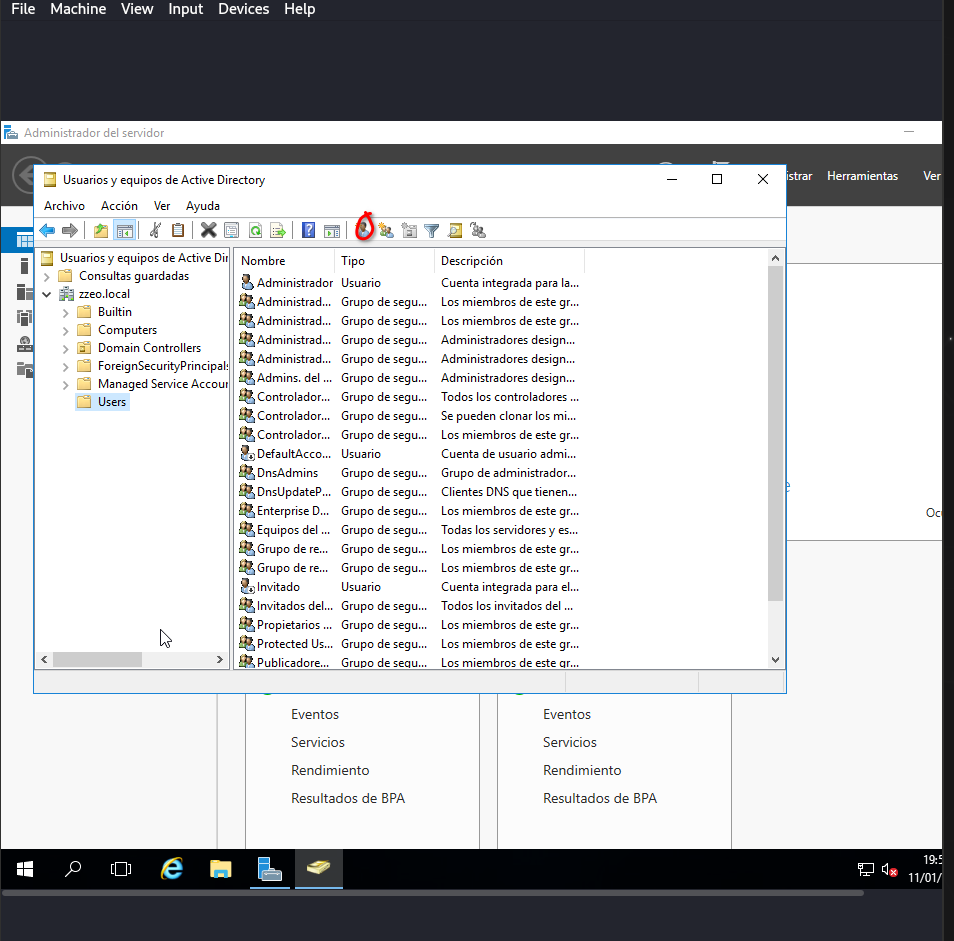This screenshot has height=941, width=954.
Task: Click the Export list icon
Action: point(277,231)
